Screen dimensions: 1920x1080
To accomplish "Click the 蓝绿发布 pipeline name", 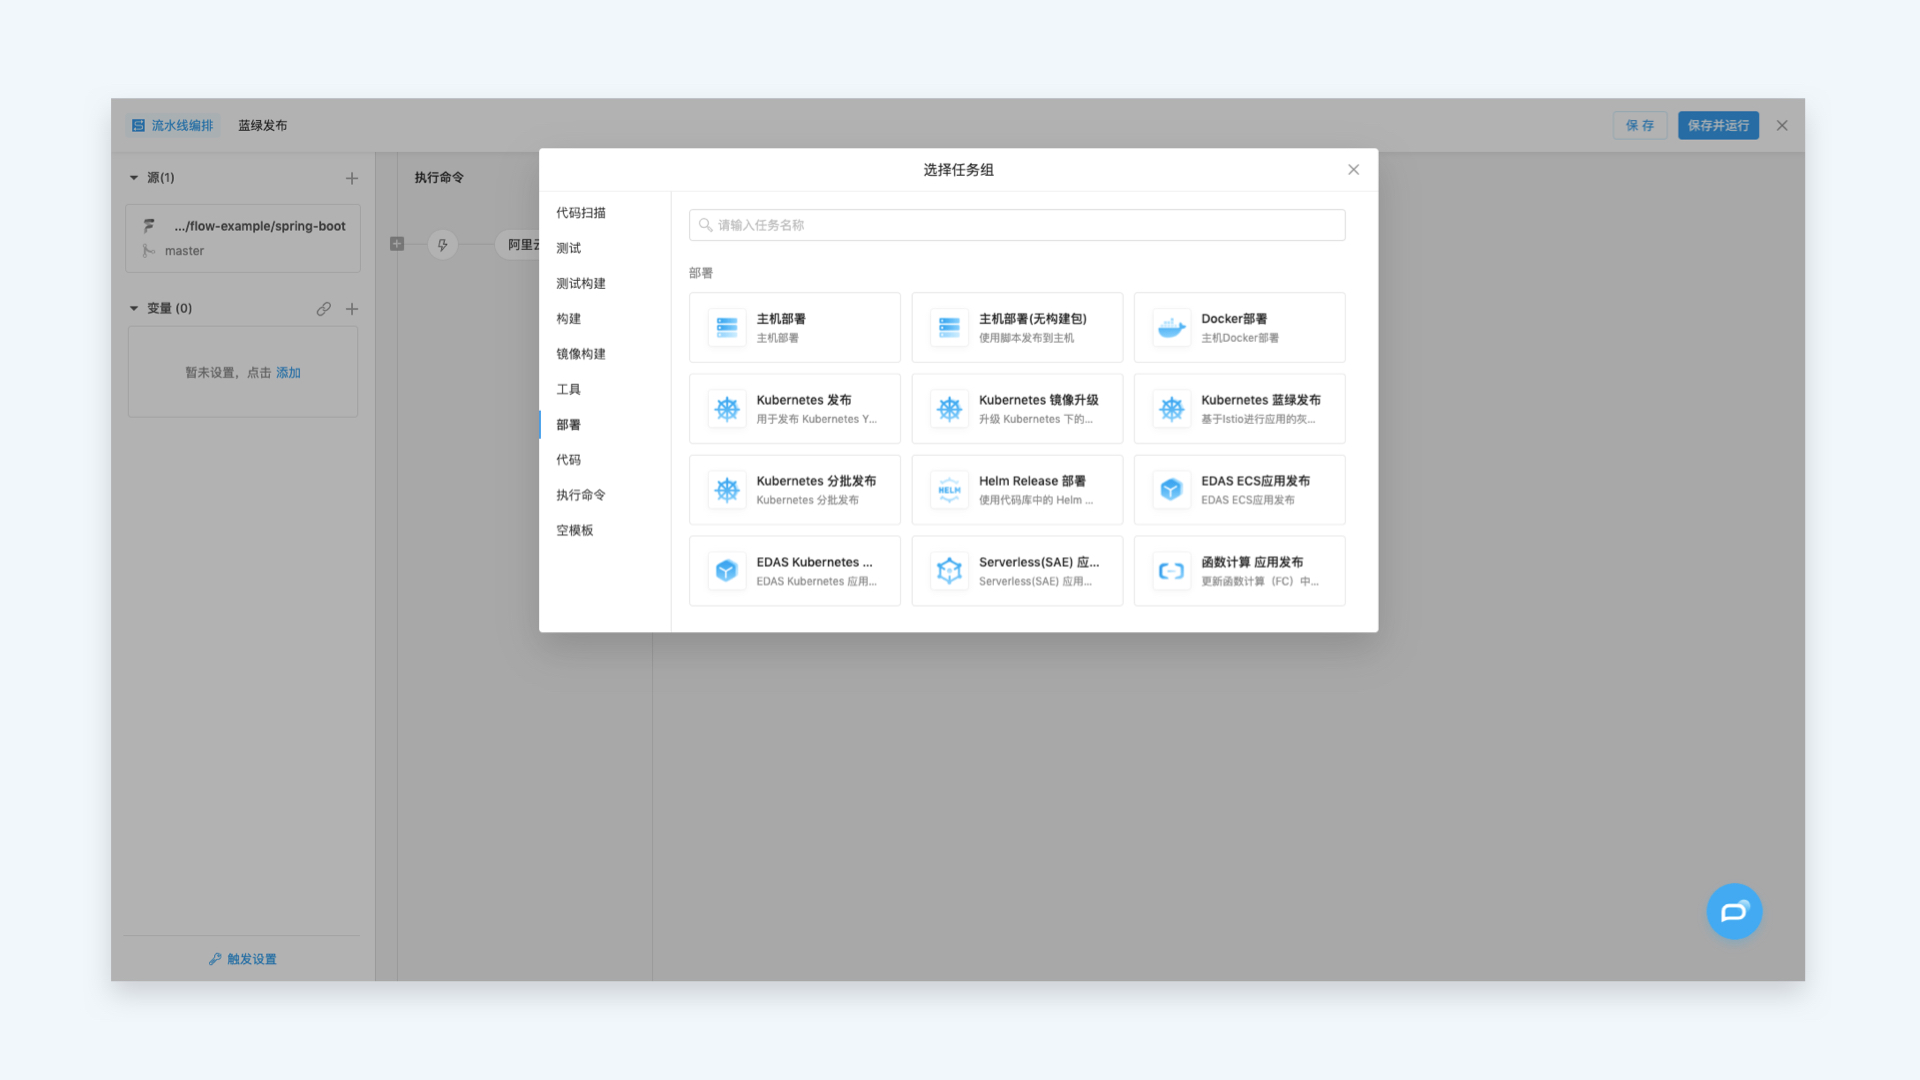I will coord(262,125).
